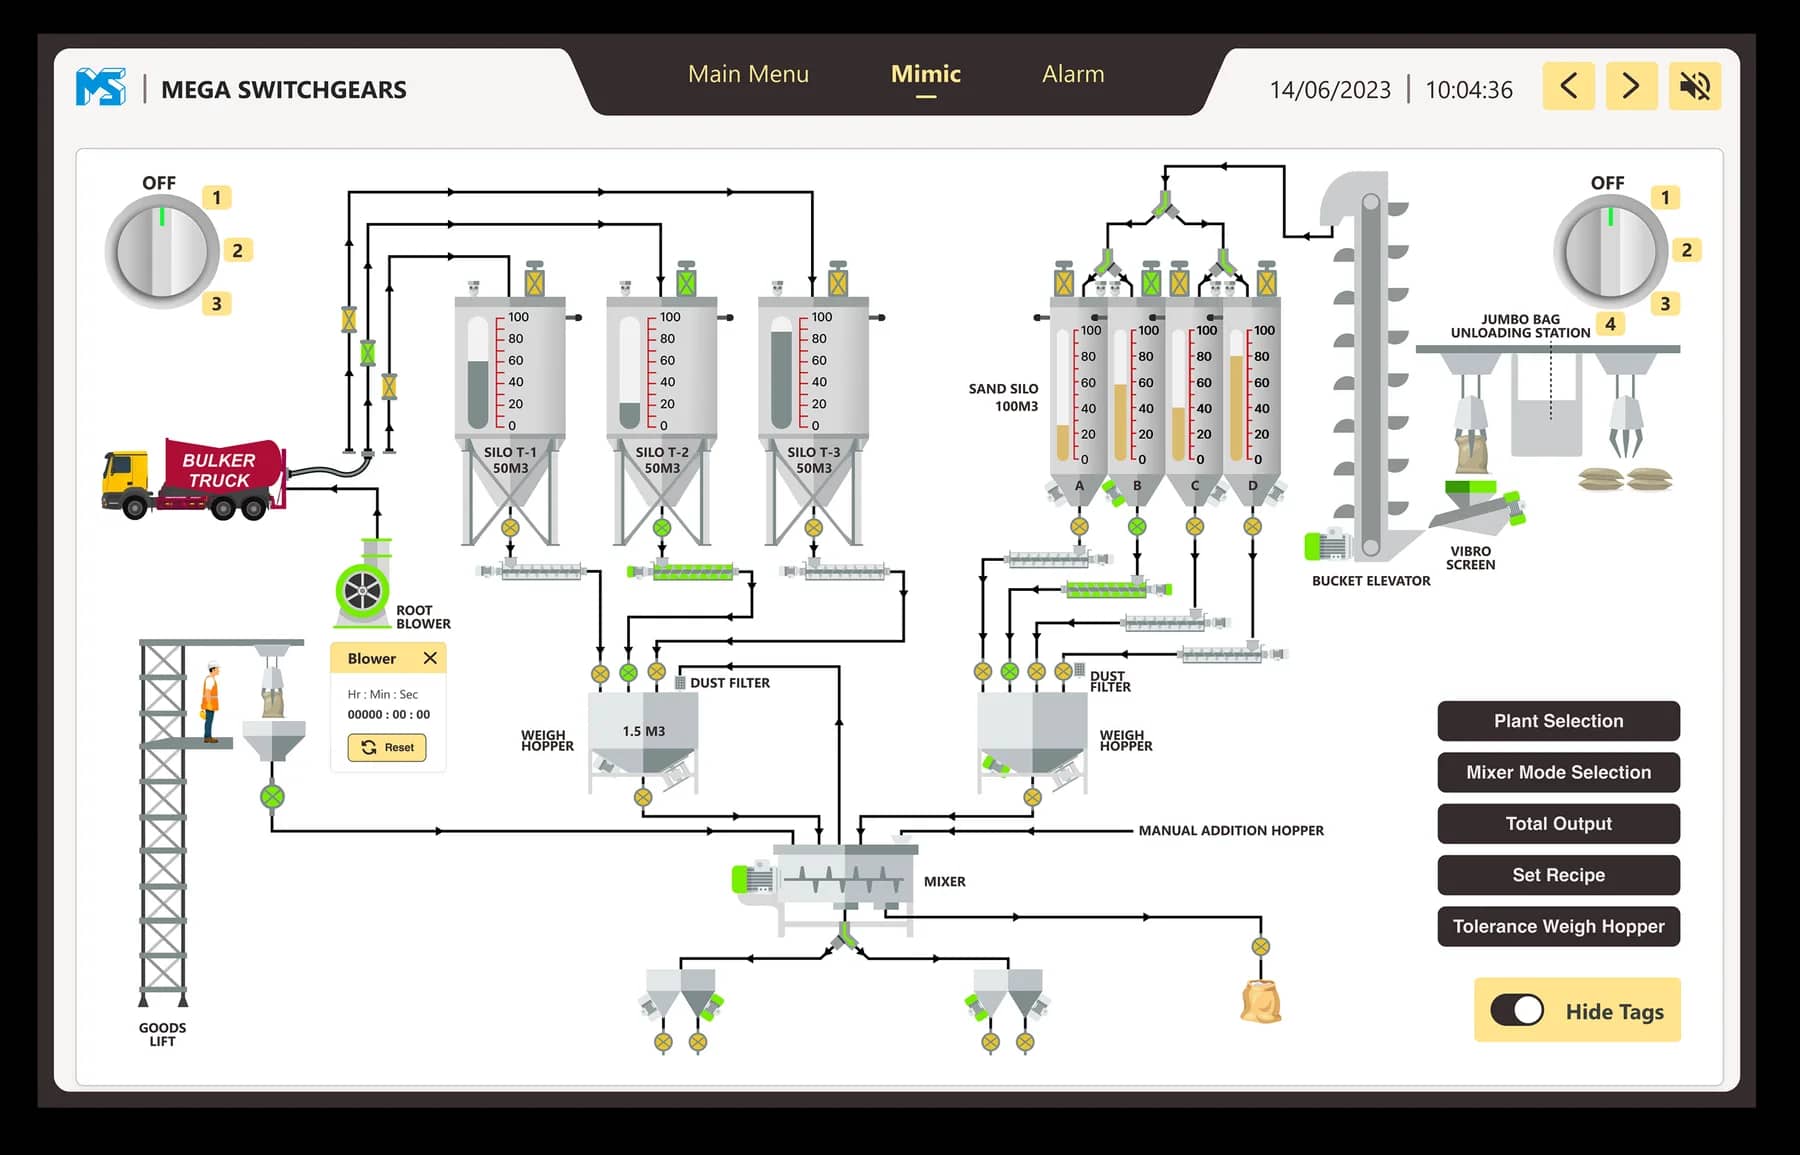This screenshot has width=1800, height=1155.
Task: Close the Blower popup panel
Action: pos(430,658)
